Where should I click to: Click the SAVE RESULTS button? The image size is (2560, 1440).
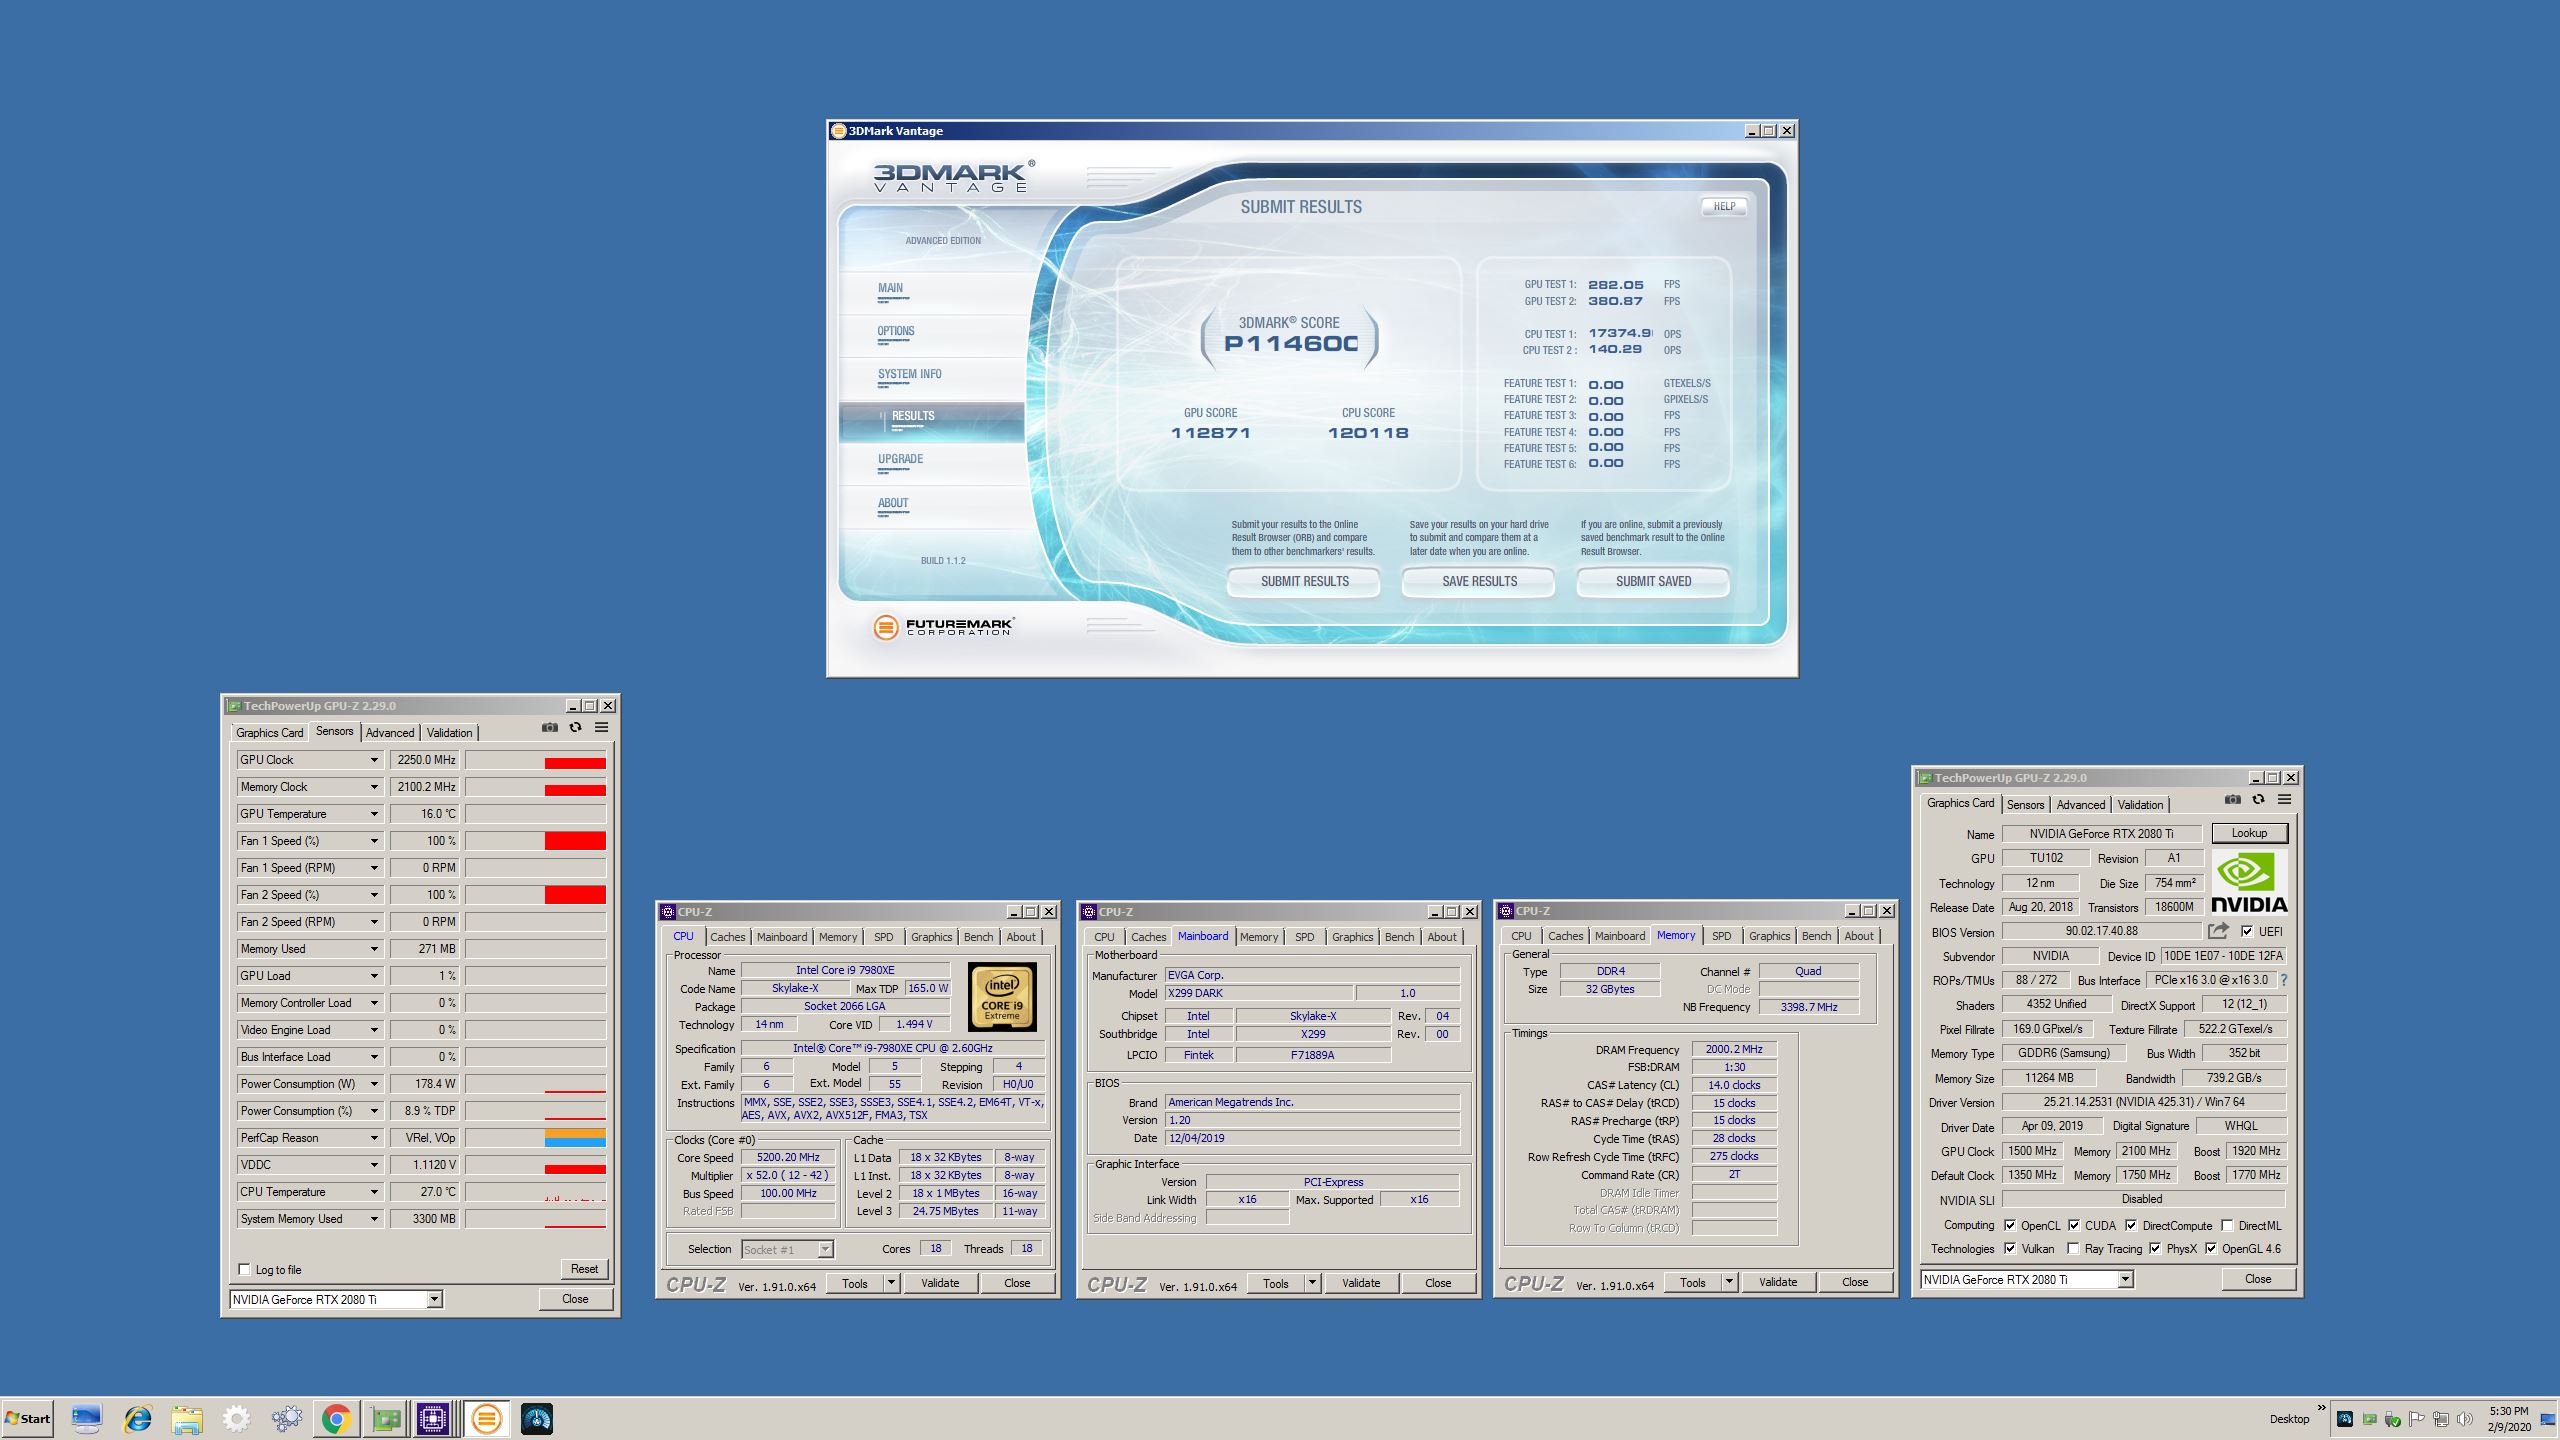tap(1479, 581)
